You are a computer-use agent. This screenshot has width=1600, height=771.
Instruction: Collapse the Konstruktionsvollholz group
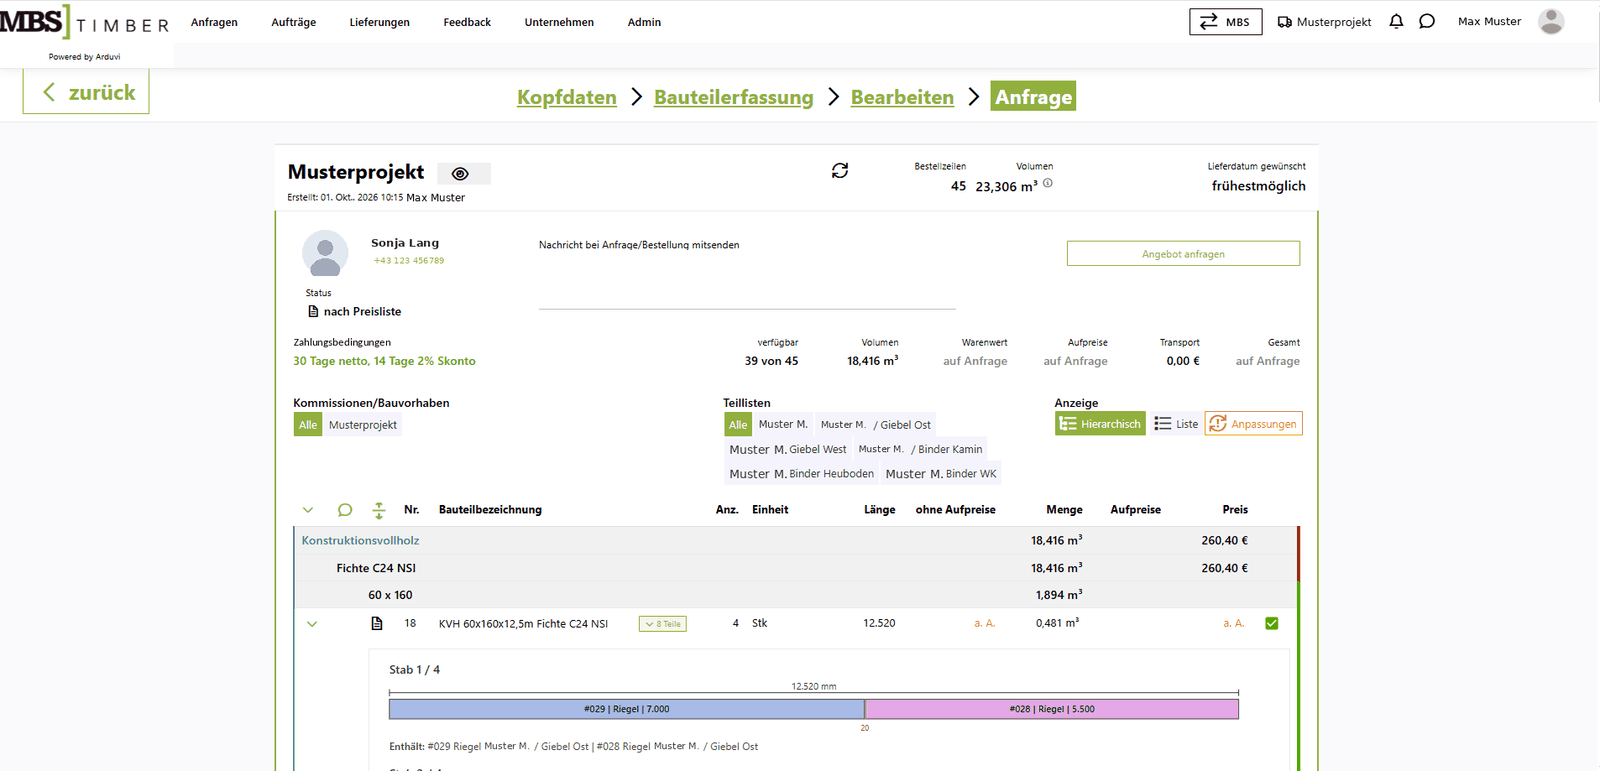click(360, 540)
